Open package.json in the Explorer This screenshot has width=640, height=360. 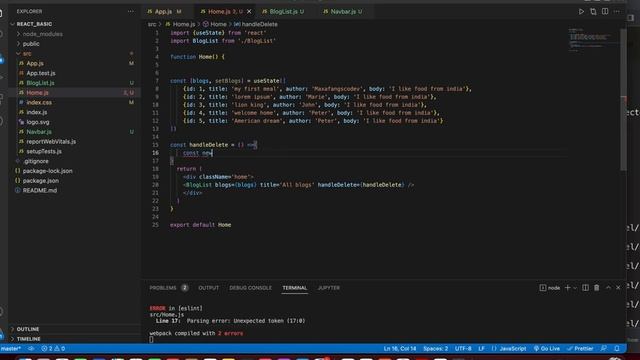click(x=40, y=181)
